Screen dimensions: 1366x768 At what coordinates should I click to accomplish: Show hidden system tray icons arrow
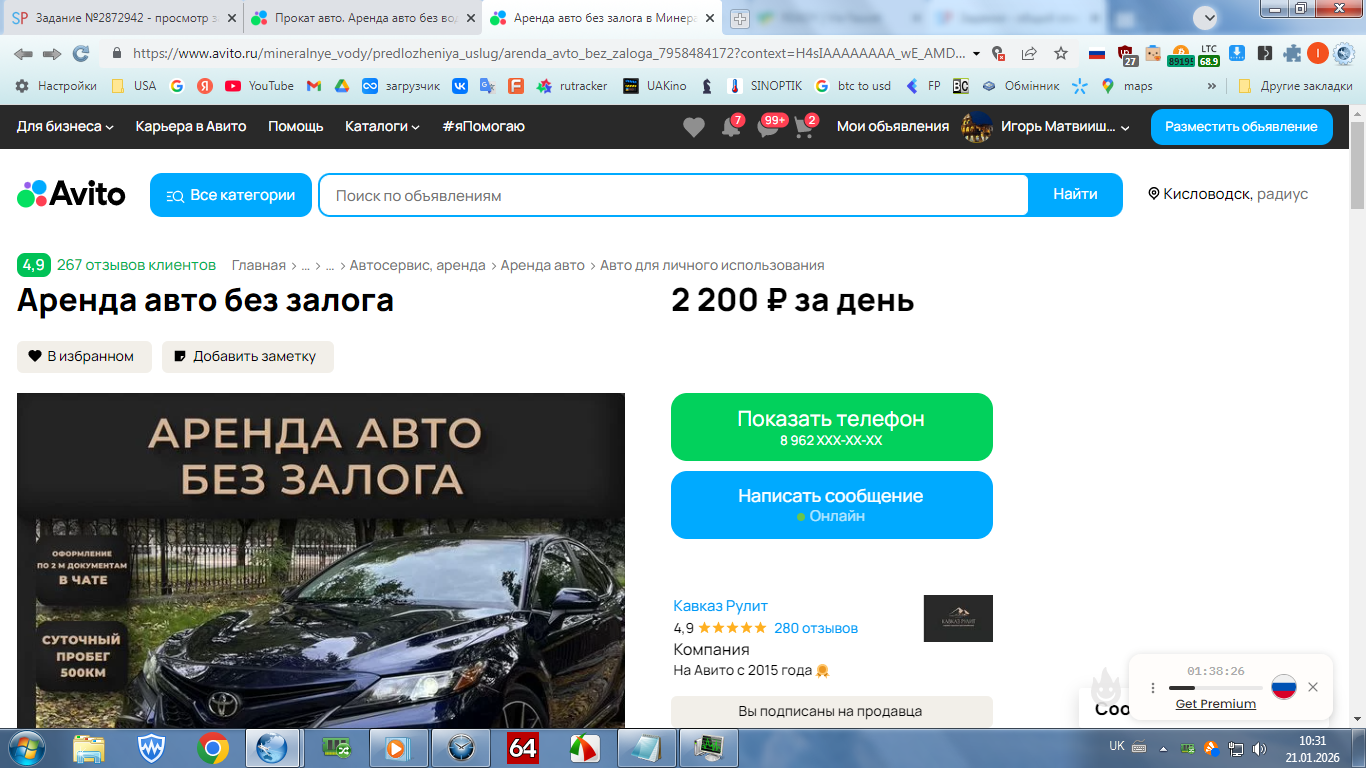[x=1163, y=748]
